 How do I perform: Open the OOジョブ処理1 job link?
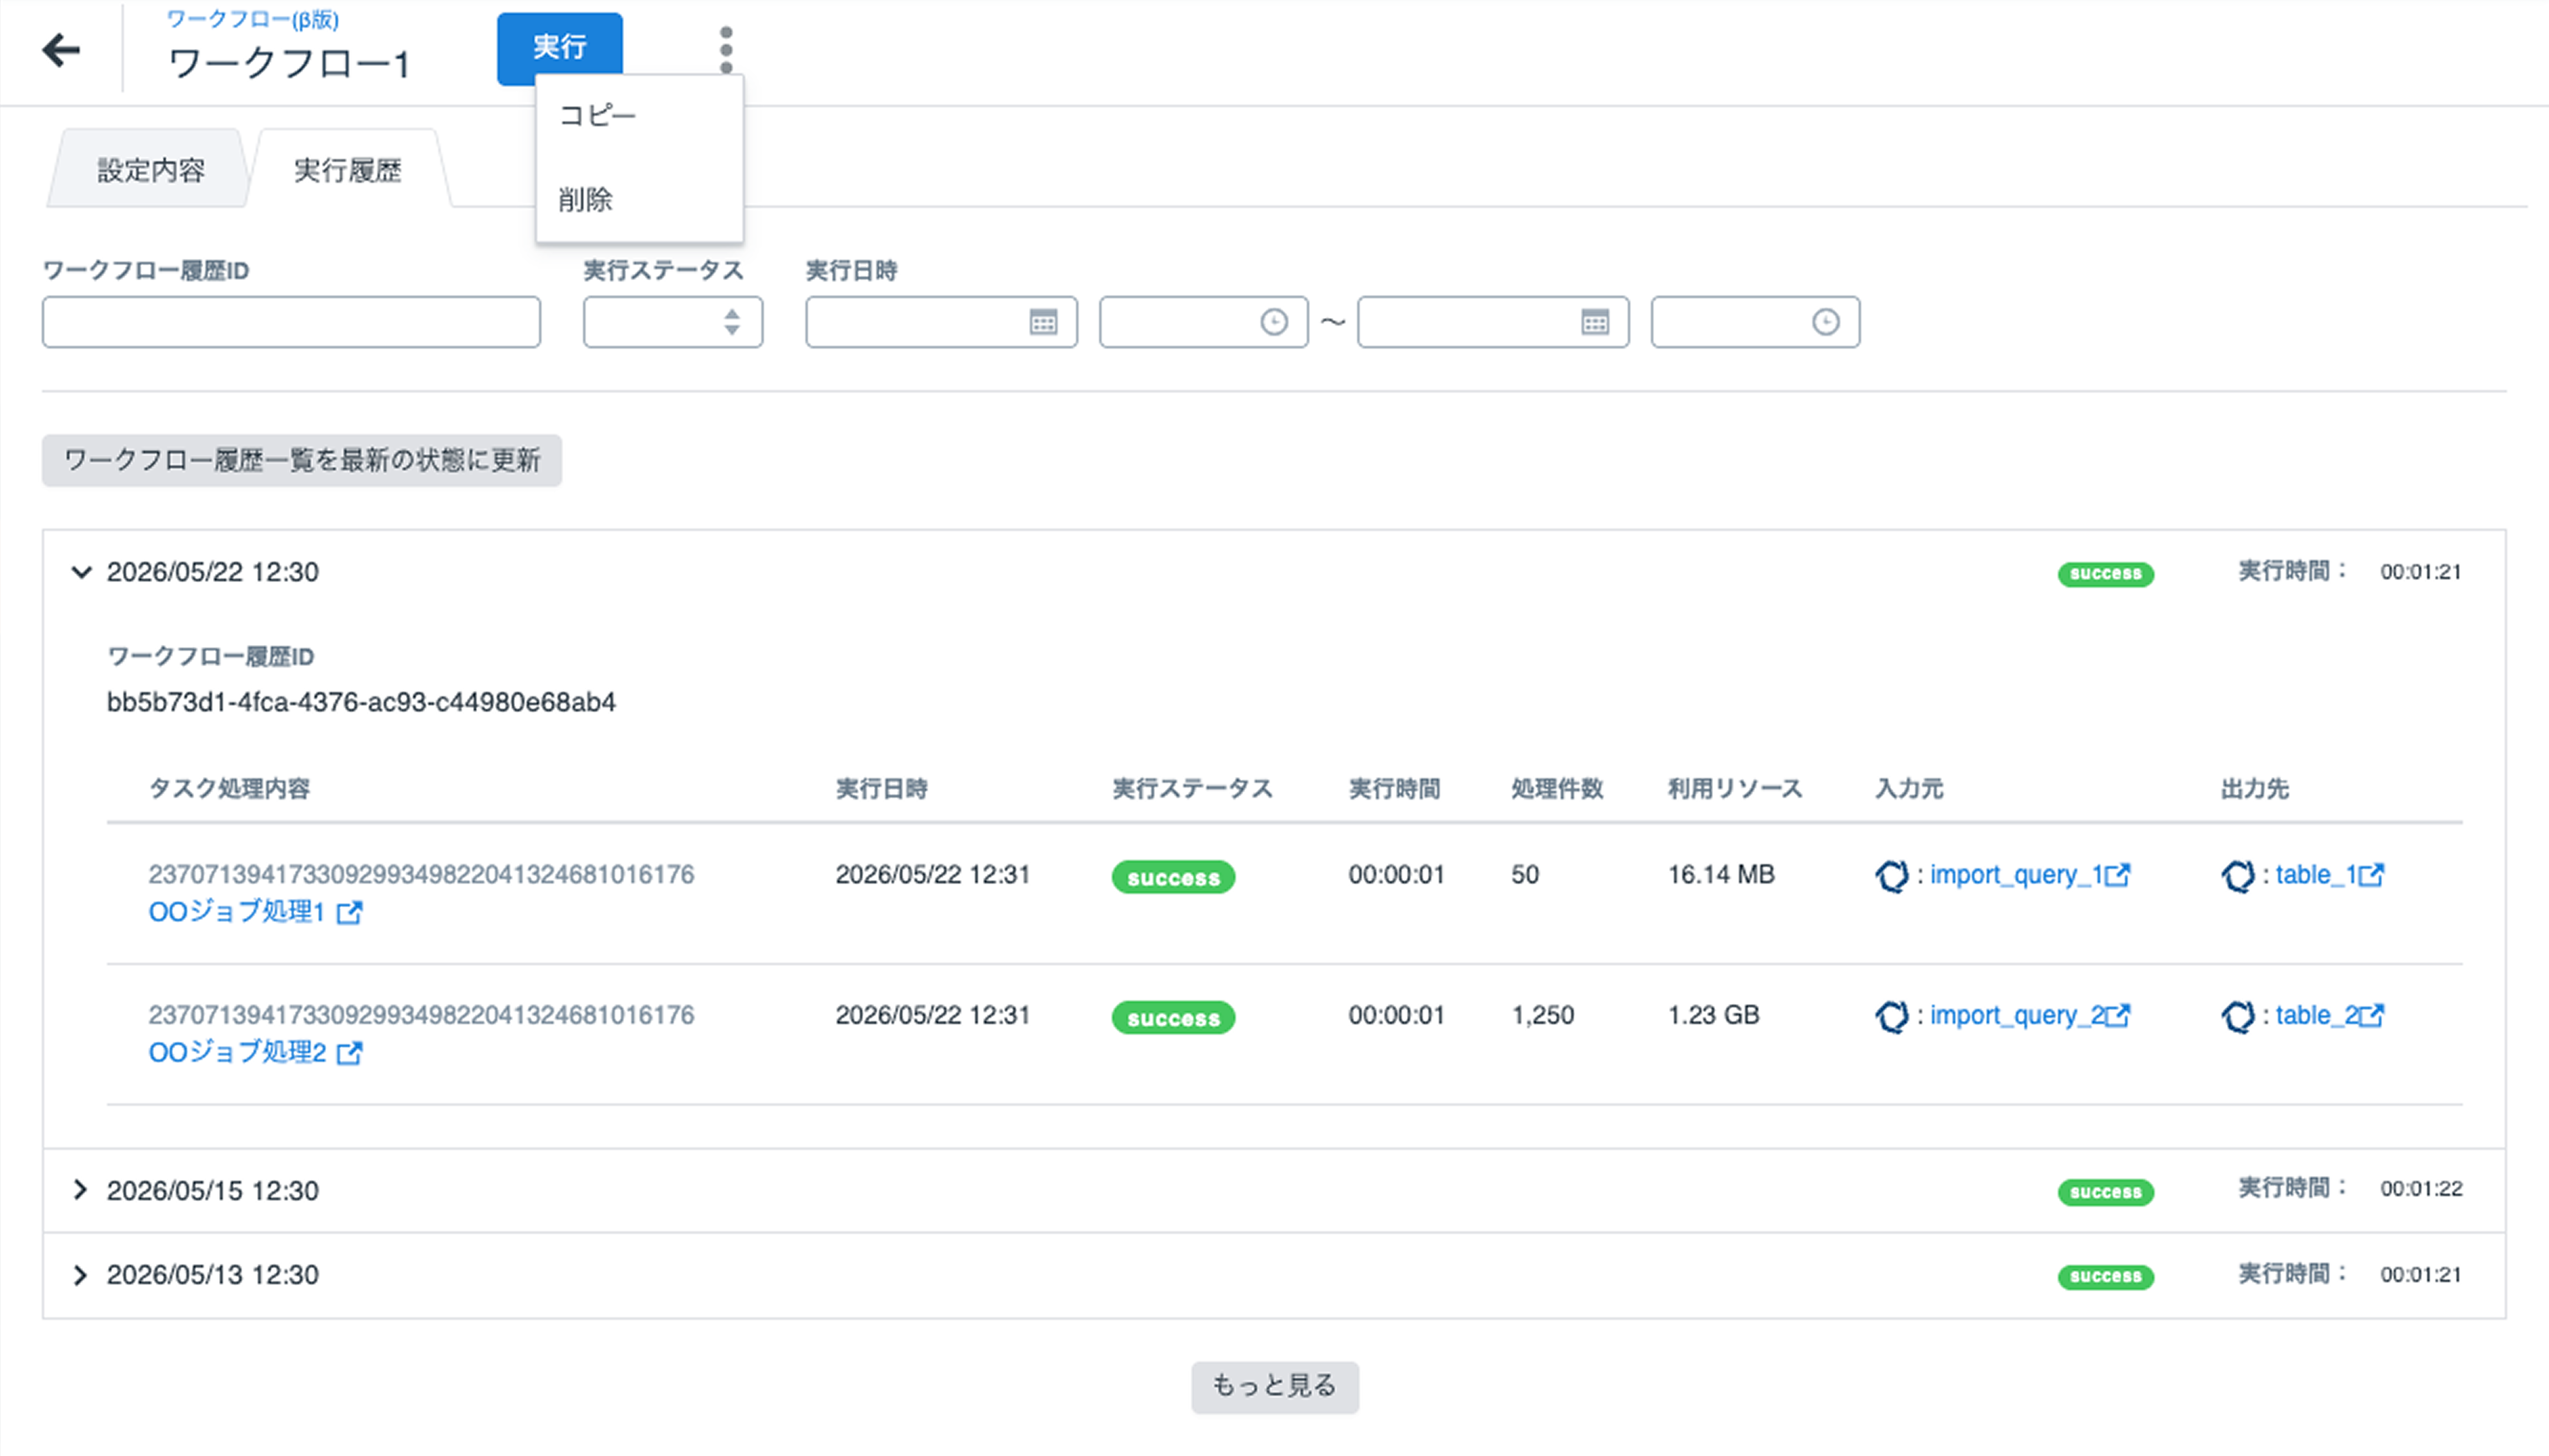[x=237, y=912]
